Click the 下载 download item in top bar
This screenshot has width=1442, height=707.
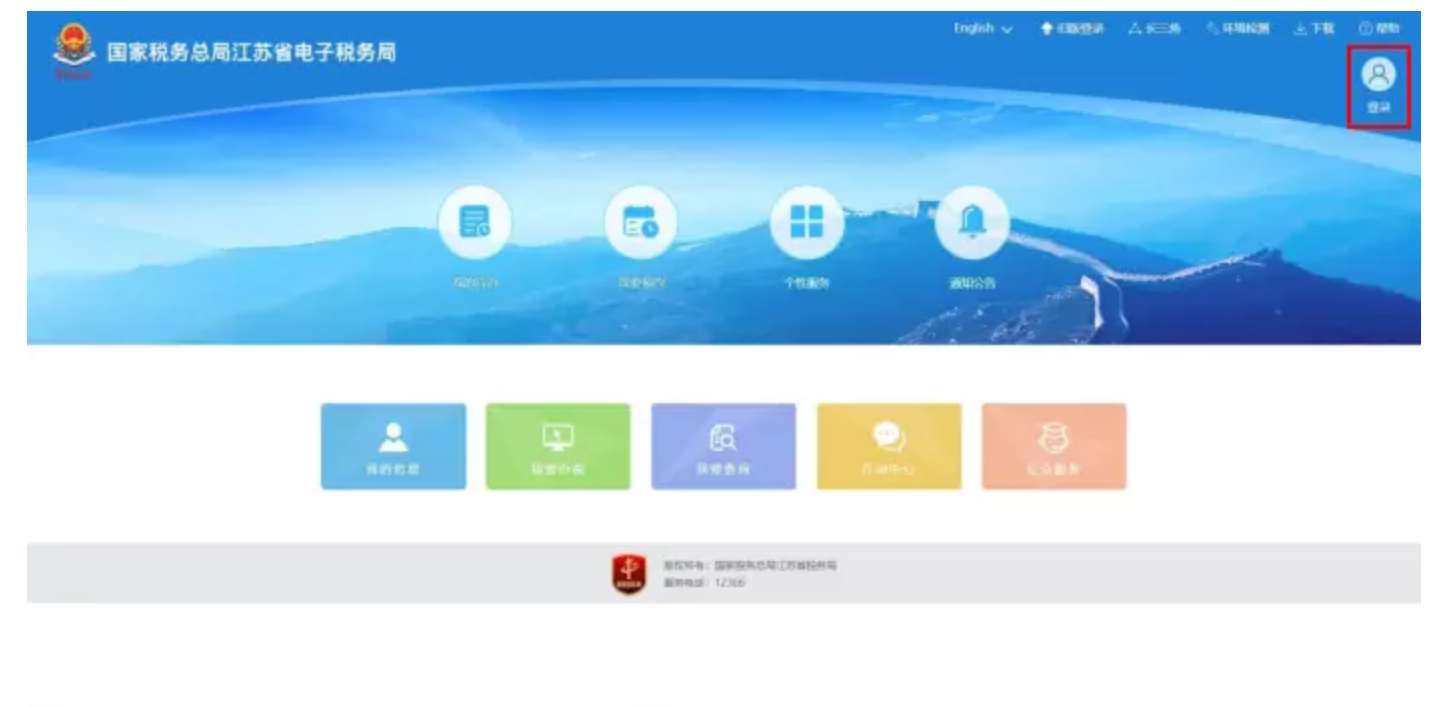[1314, 29]
